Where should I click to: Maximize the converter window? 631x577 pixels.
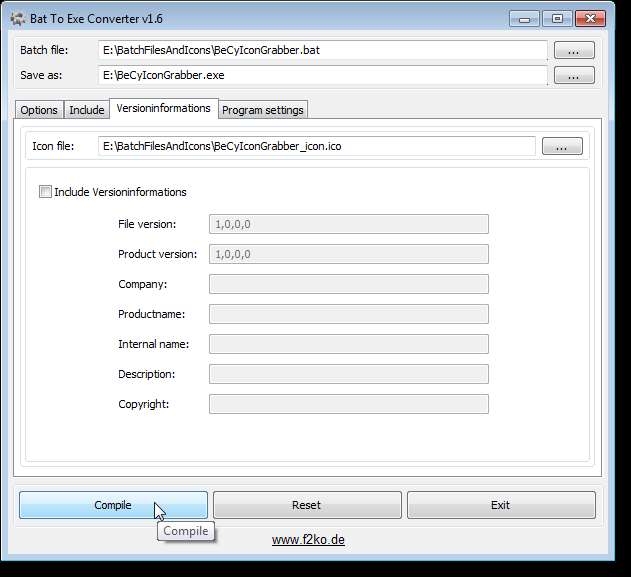[557, 19]
